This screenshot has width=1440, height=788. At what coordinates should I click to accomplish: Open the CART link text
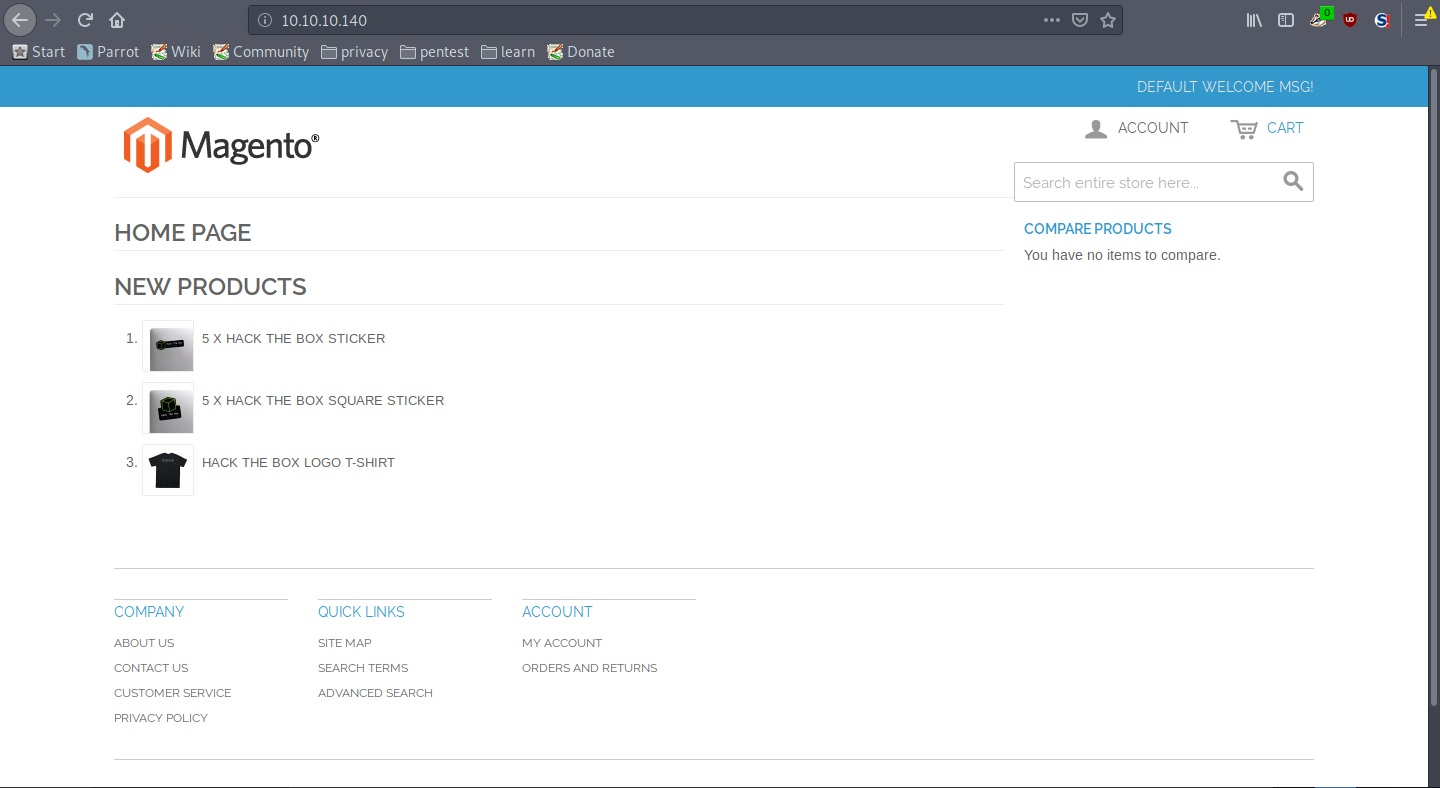click(1285, 128)
